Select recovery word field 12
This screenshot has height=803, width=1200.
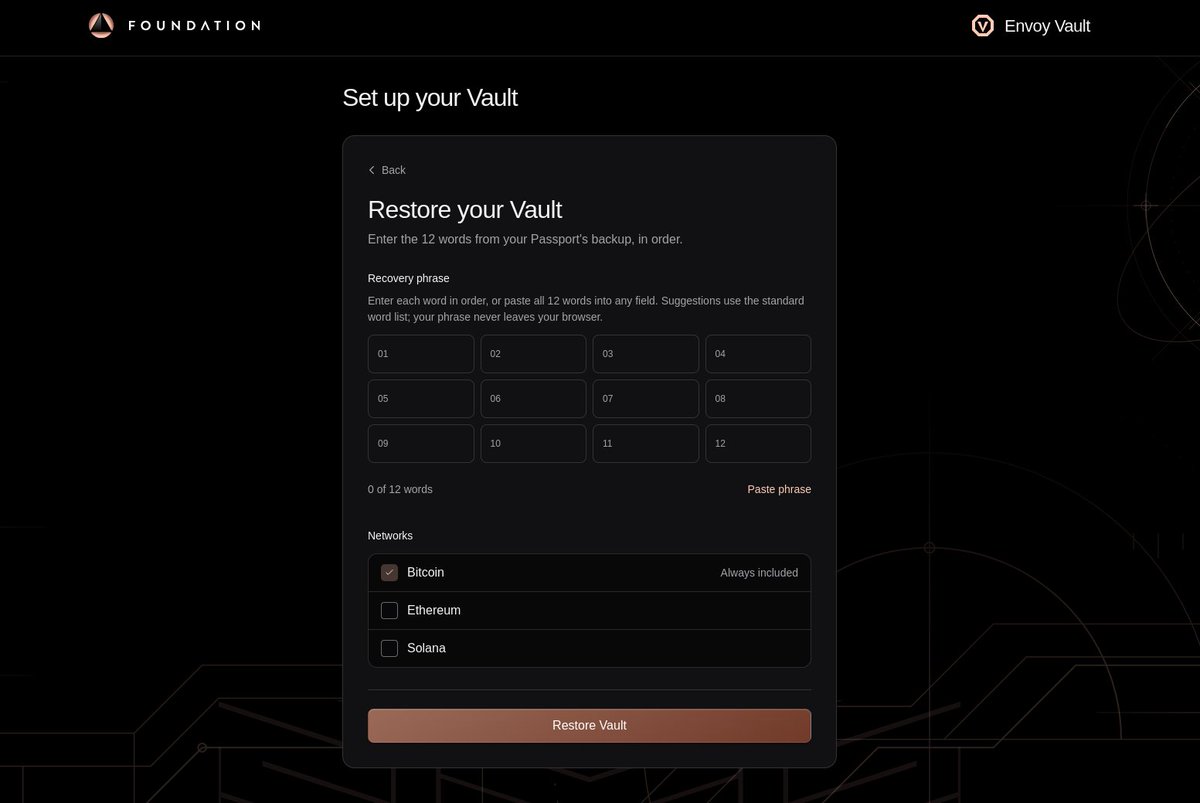(x=758, y=443)
